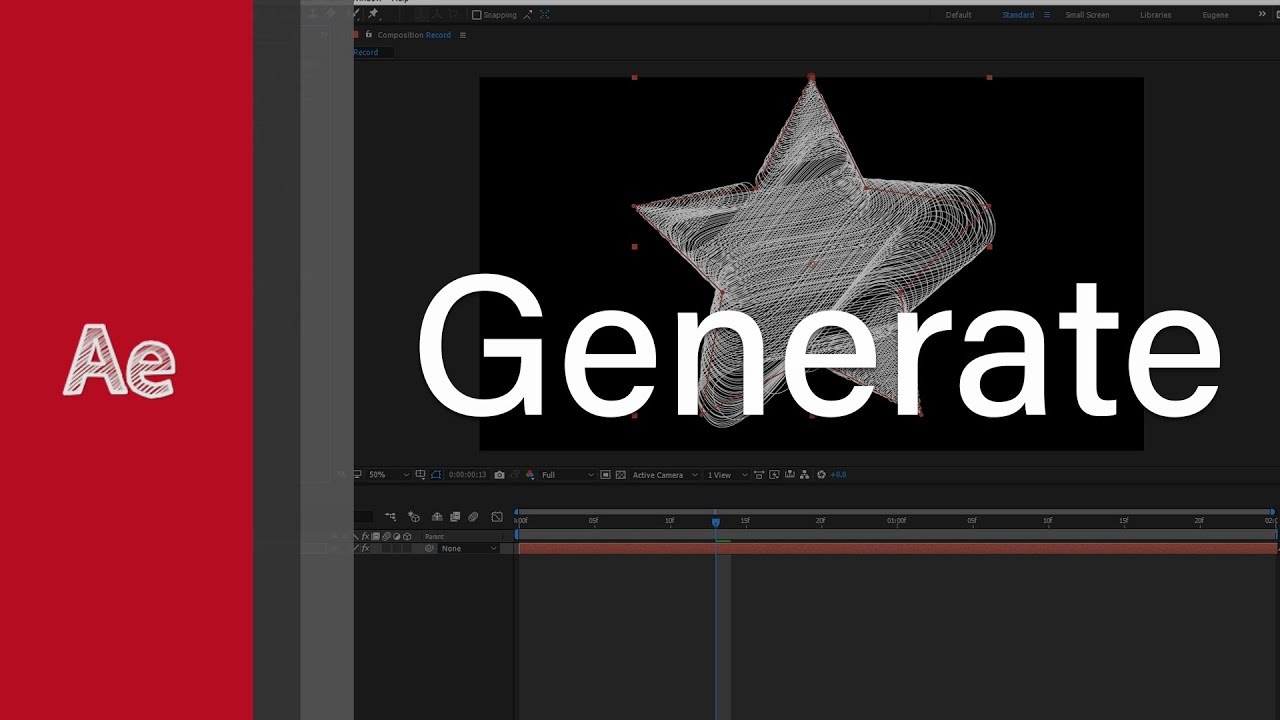The image size is (1280, 720).
Task: Switch to the Eugene workspace
Action: (x=1215, y=15)
